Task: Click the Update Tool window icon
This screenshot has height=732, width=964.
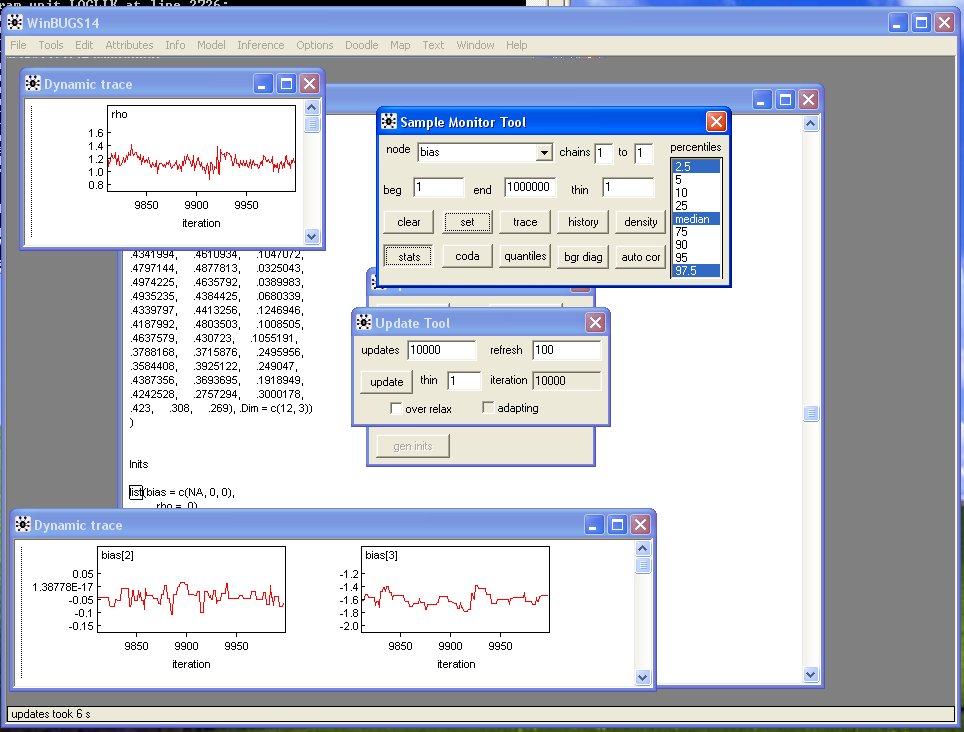Action: [x=363, y=323]
